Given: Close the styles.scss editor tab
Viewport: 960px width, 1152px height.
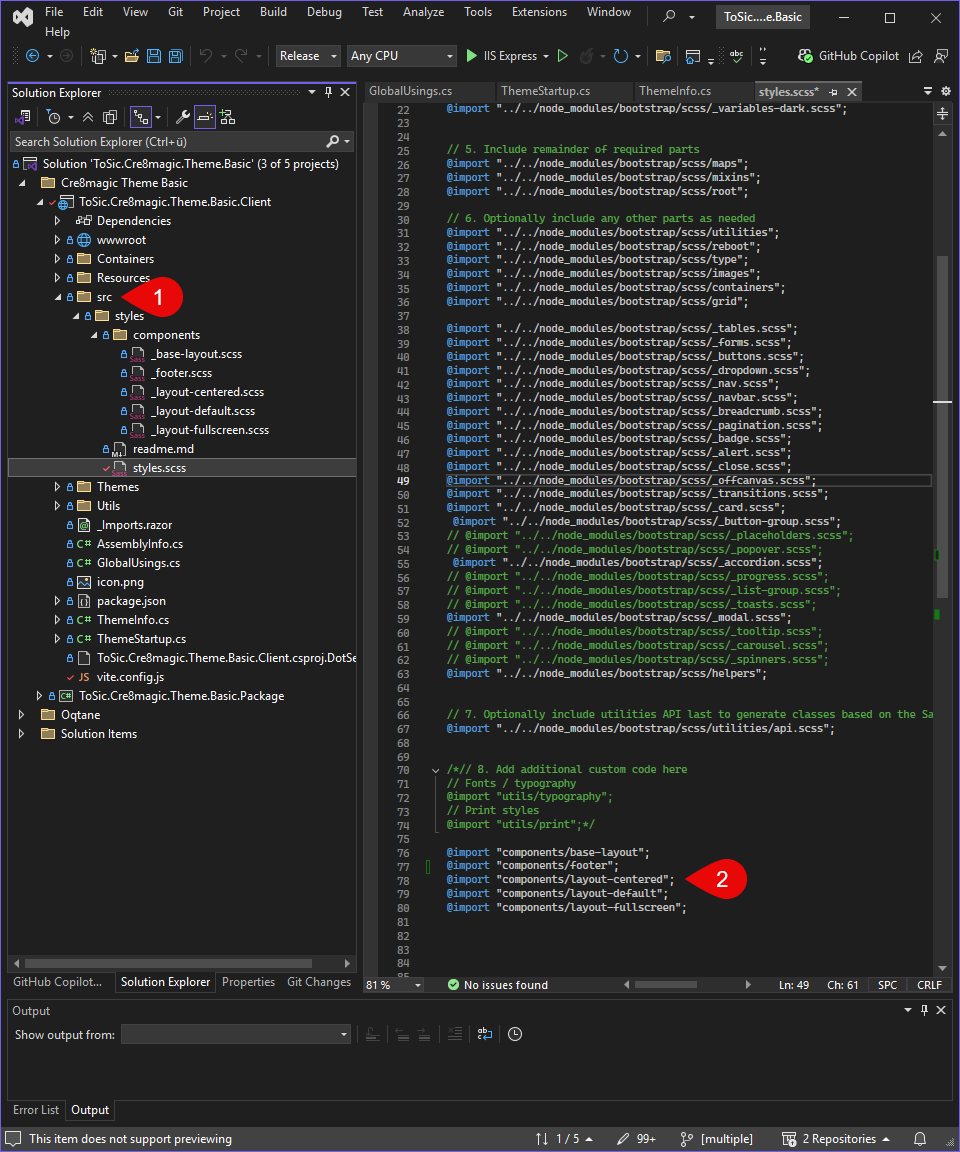Looking at the screenshot, I should point(852,92).
